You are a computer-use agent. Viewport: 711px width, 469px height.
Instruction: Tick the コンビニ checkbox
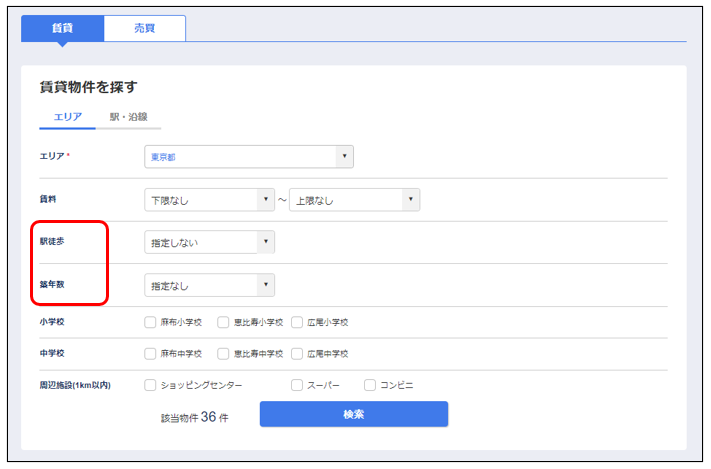click(x=370, y=384)
